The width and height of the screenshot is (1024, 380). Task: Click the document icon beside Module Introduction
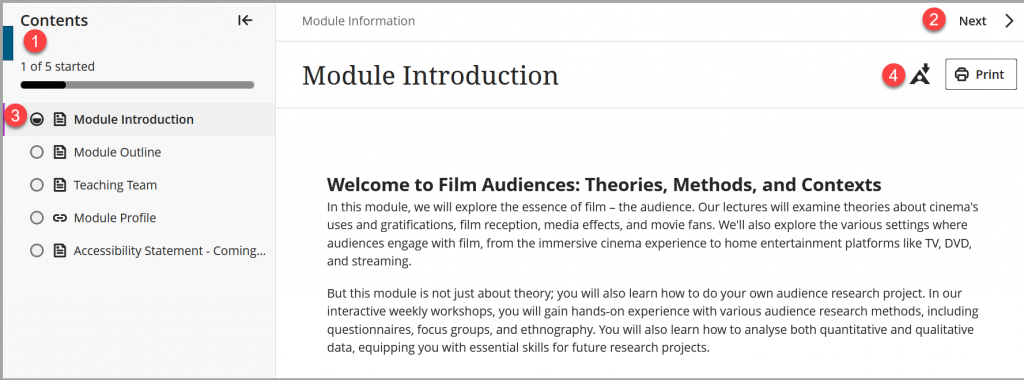pyautogui.click(x=59, y=119)
